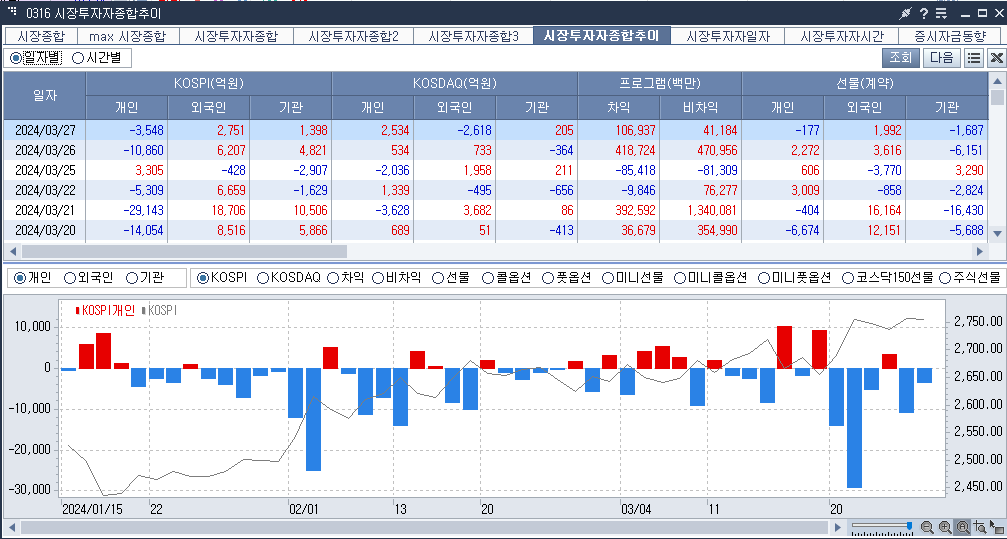Select the 개인 investor radio button
1007x539 pixels.
(x=20, y=278)
